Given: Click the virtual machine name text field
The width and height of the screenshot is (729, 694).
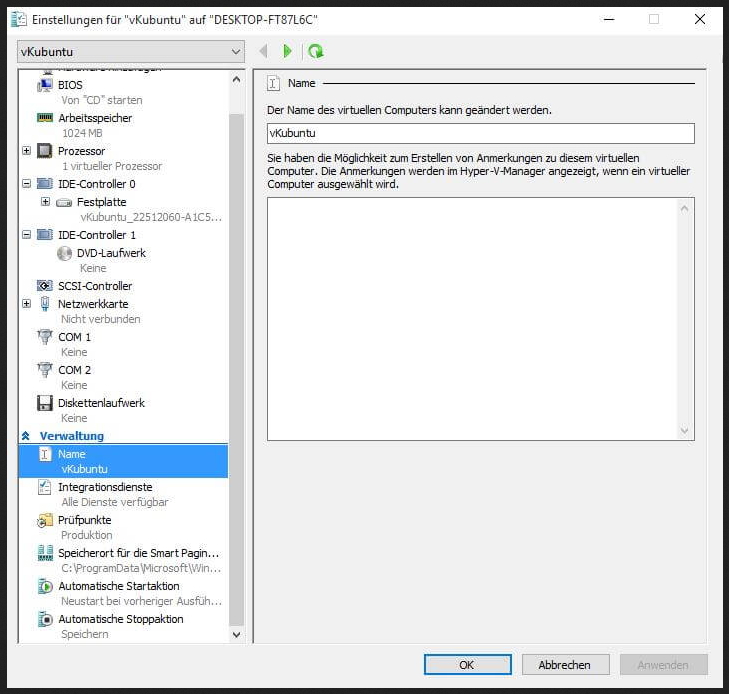Looking at the screenshot, I should [481, 133].
